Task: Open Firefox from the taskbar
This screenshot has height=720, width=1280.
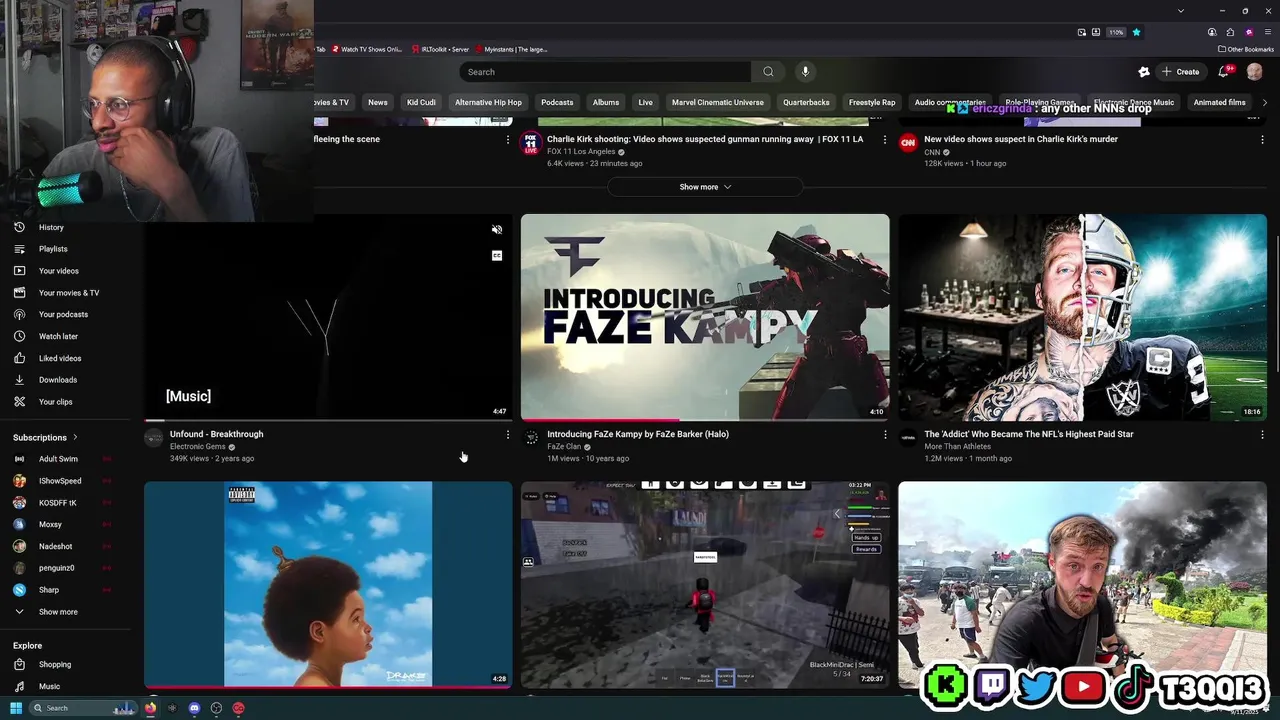Action: tap(150, 708)
